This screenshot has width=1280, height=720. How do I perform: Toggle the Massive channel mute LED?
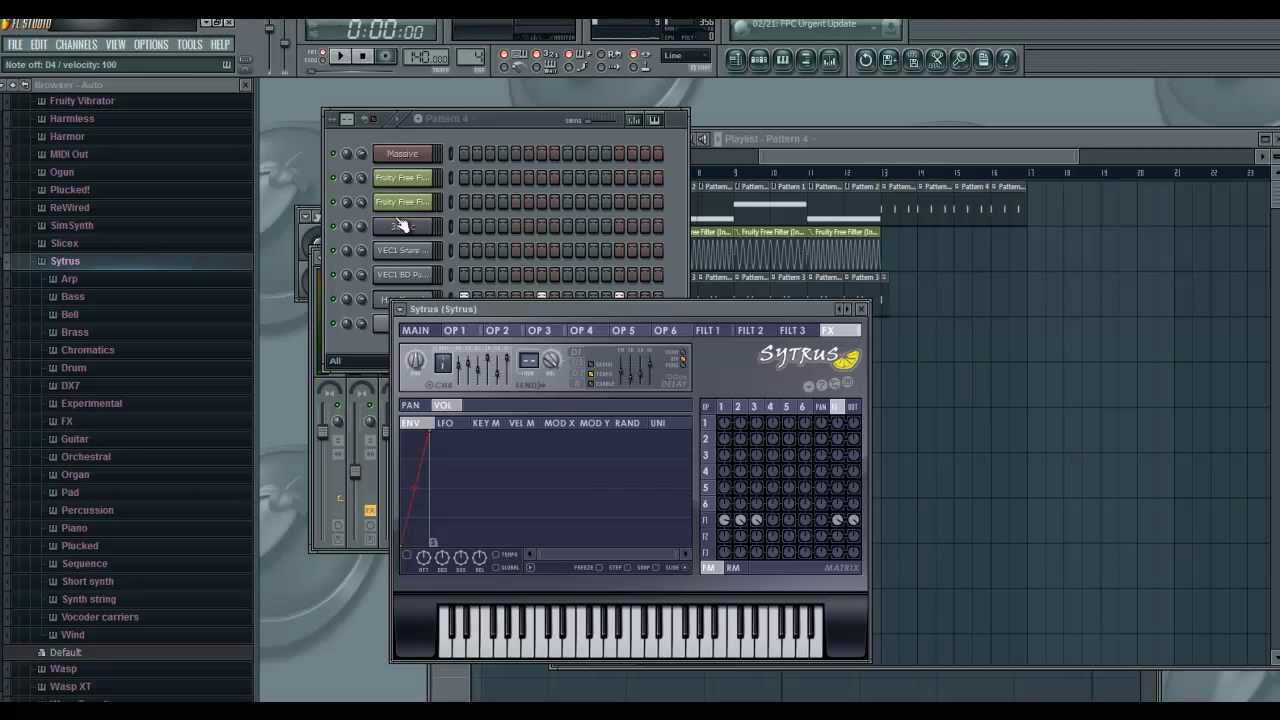[x=333, y=154]
